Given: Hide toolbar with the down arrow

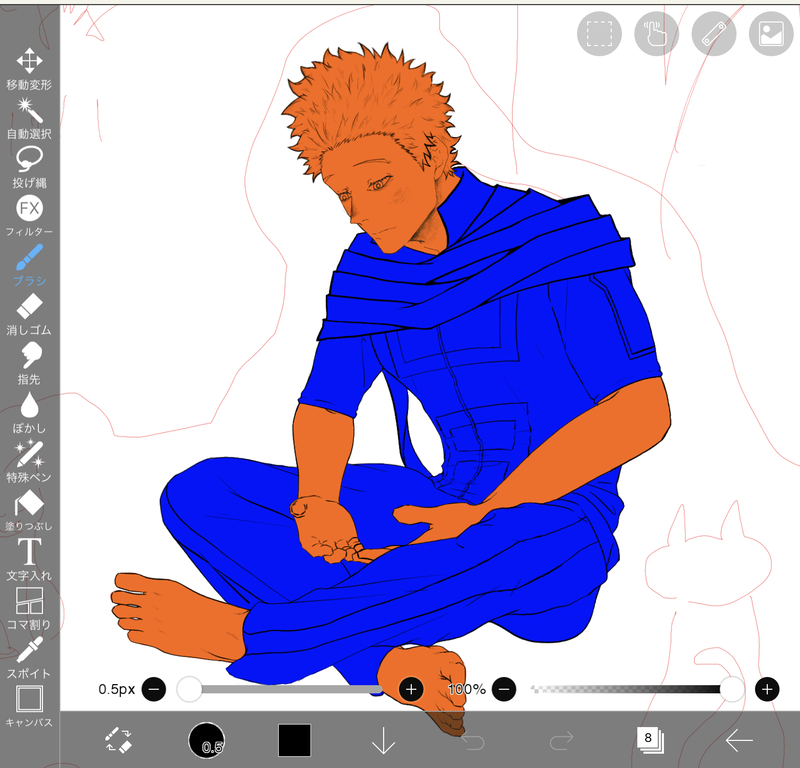Looking at the screenshot, I should [384, 740].
